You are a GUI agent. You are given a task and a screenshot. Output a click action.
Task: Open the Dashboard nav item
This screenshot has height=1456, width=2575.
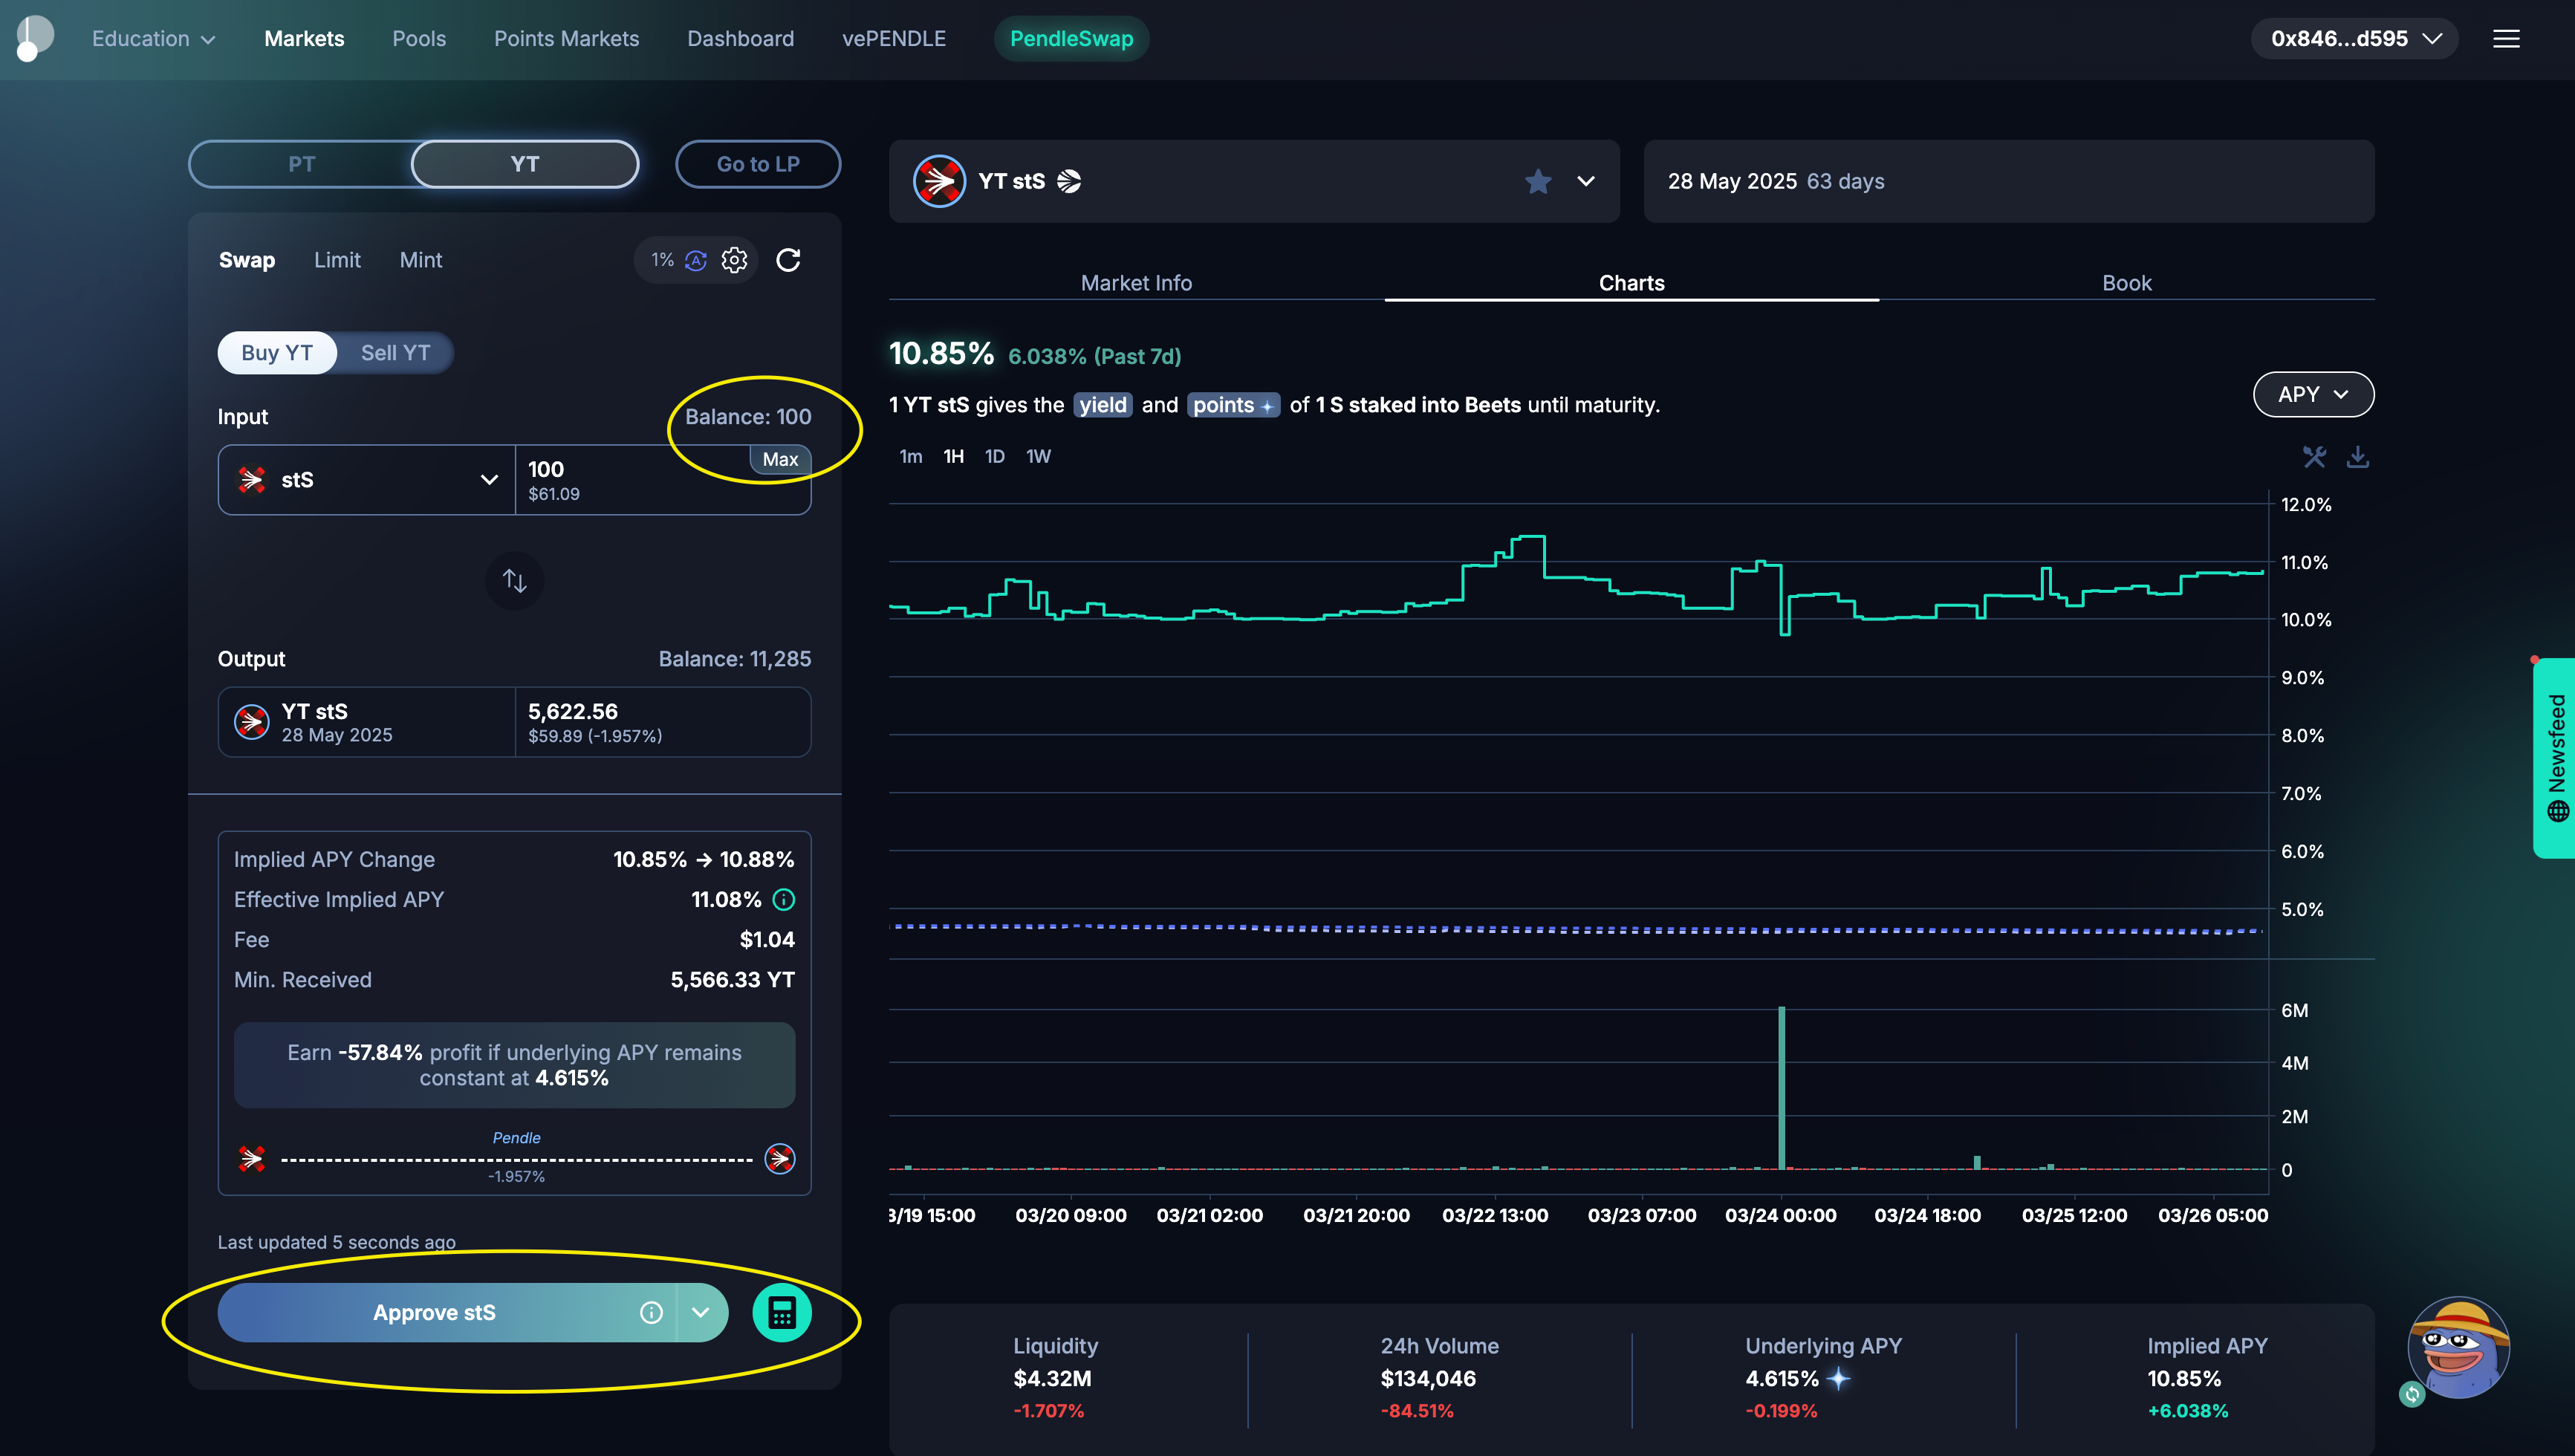click(x=740, y=39)
